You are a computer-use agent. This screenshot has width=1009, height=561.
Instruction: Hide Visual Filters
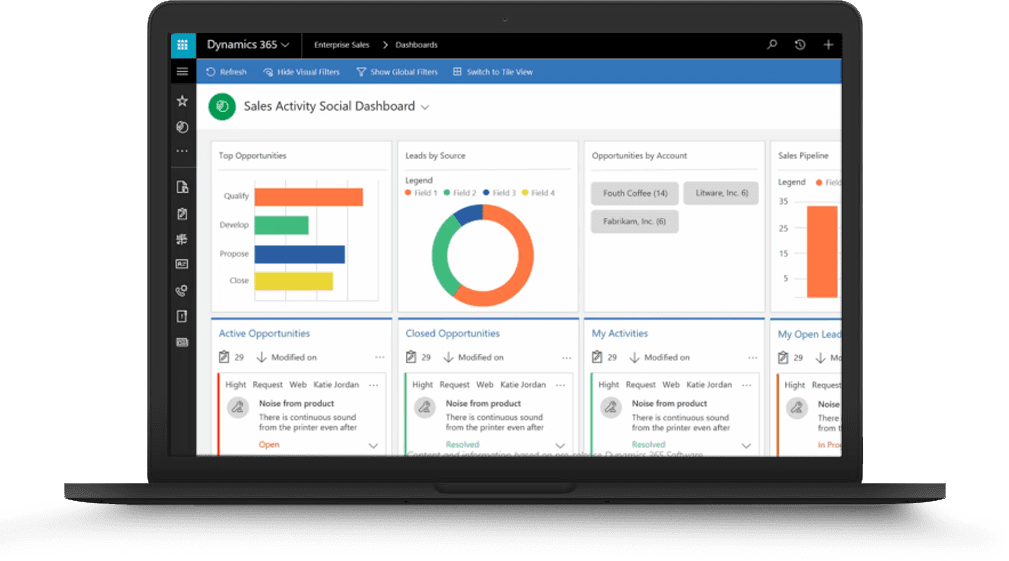pyautogui.click(x=301, y=72)
